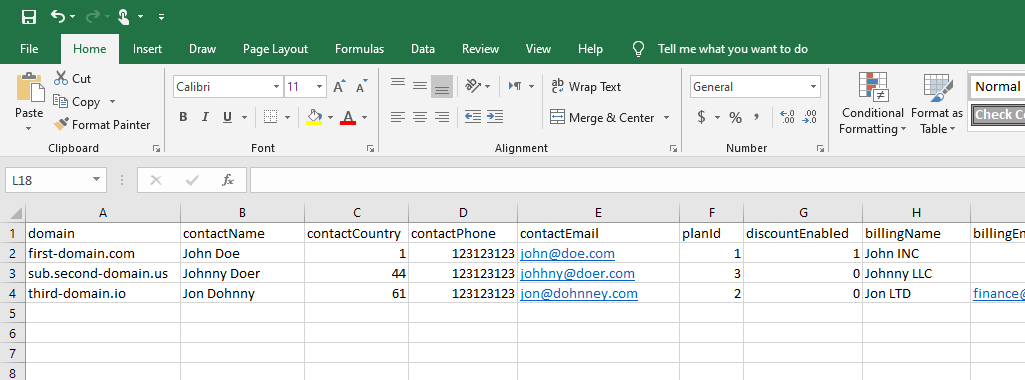Open john@doe.com email link
Screen dimensions: 1025x380
point(567,254)
